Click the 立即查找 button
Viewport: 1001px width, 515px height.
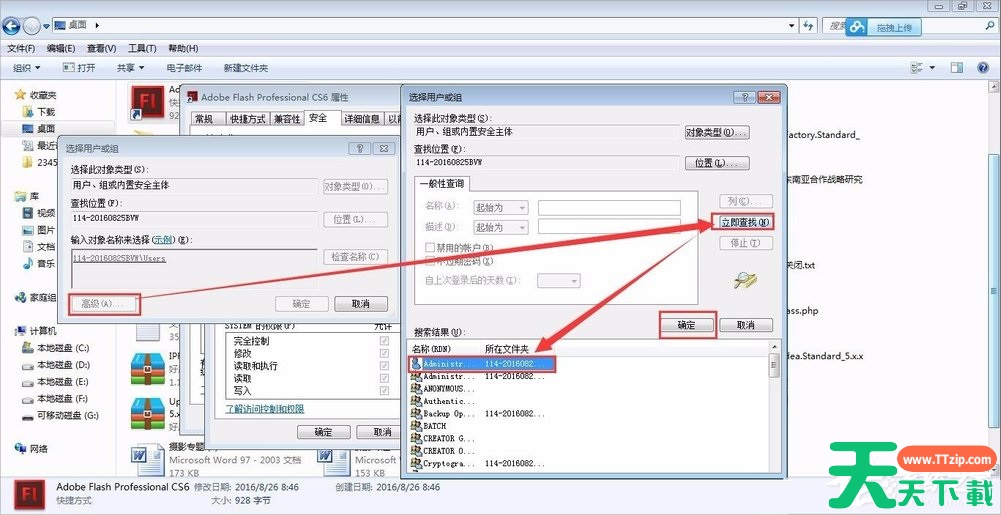point(746,221)
